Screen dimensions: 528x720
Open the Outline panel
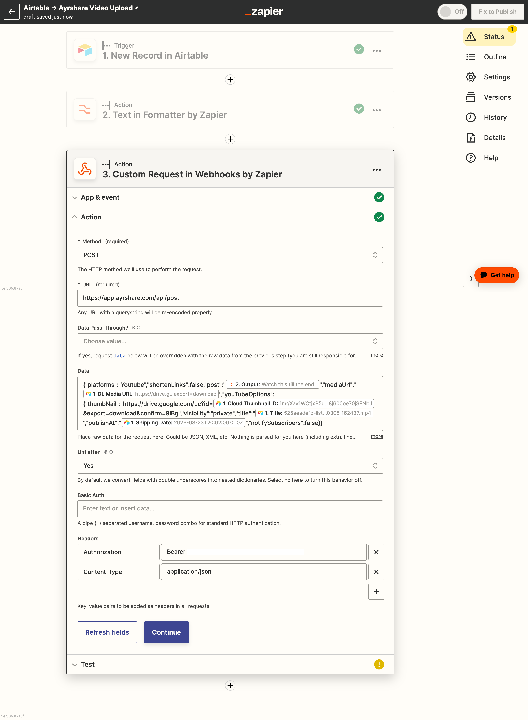489,57
